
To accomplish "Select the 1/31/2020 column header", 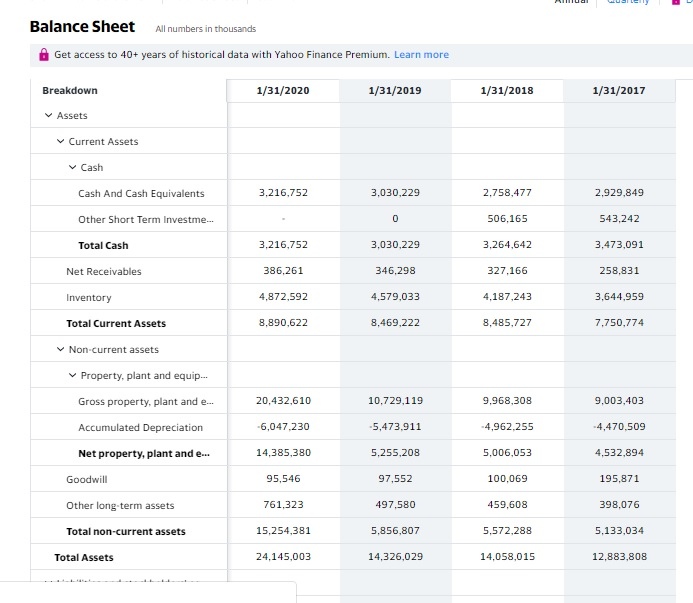I will point(283,91).
